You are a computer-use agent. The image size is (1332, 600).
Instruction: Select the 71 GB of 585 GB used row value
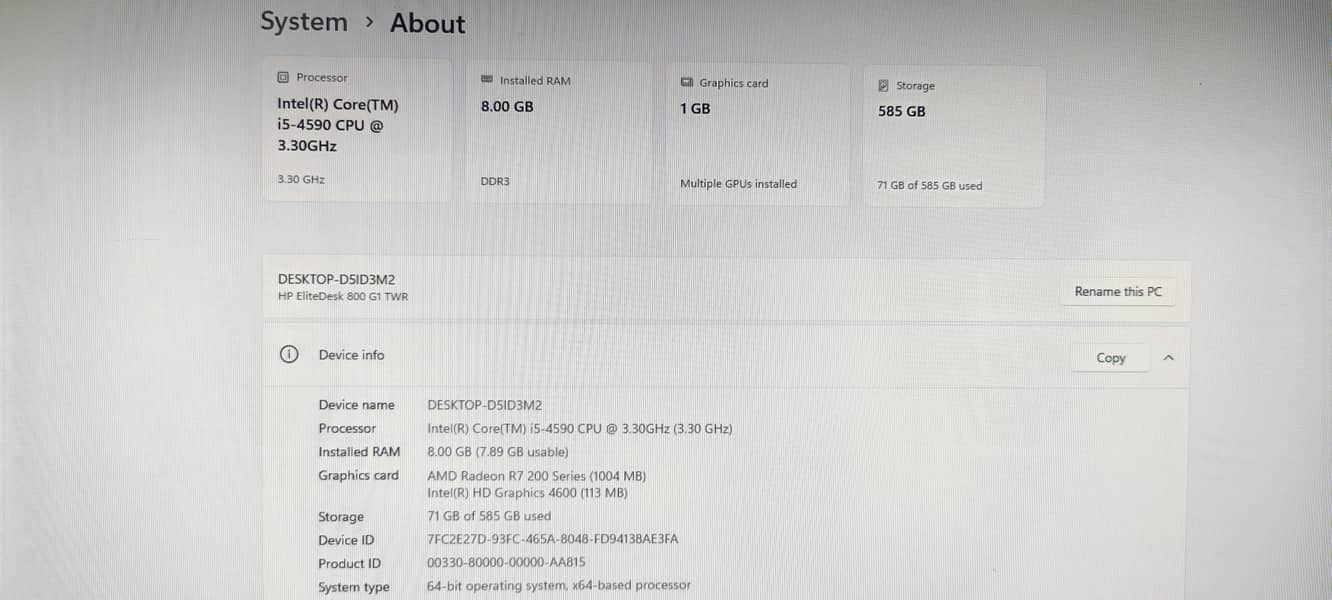pos(489,516)
